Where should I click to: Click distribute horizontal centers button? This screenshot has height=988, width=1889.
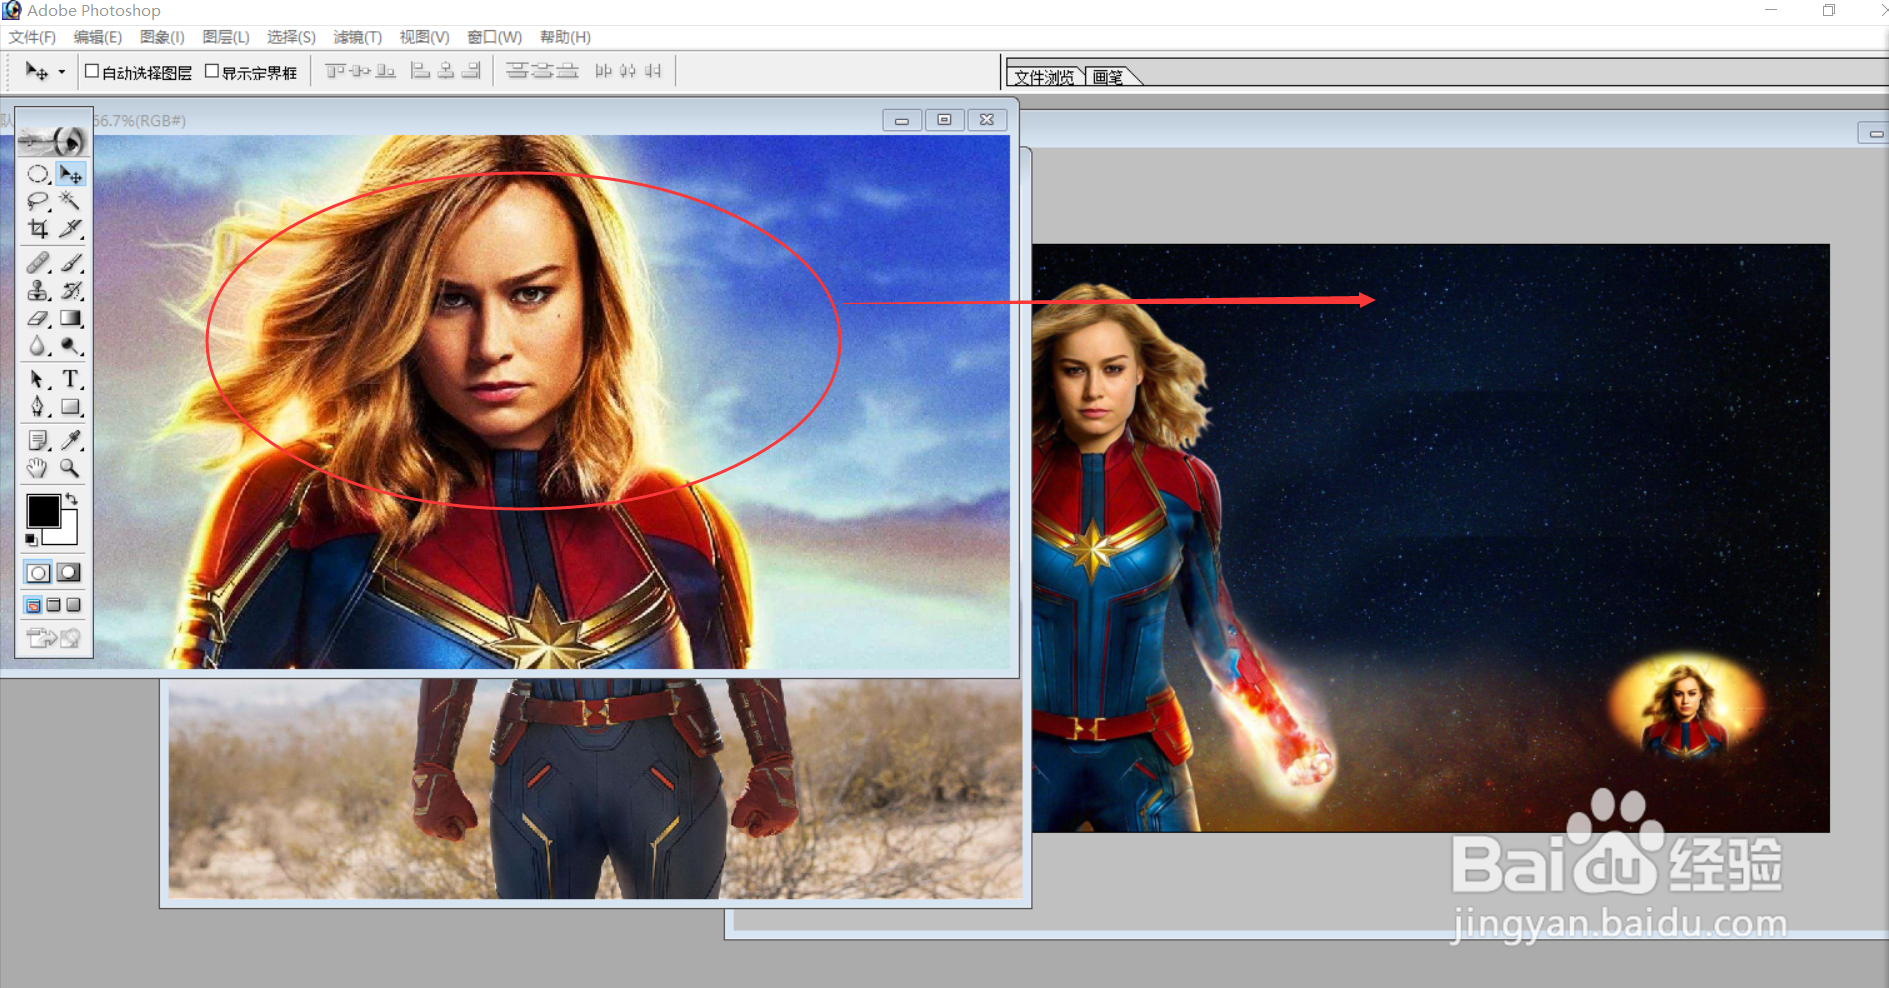628,71
